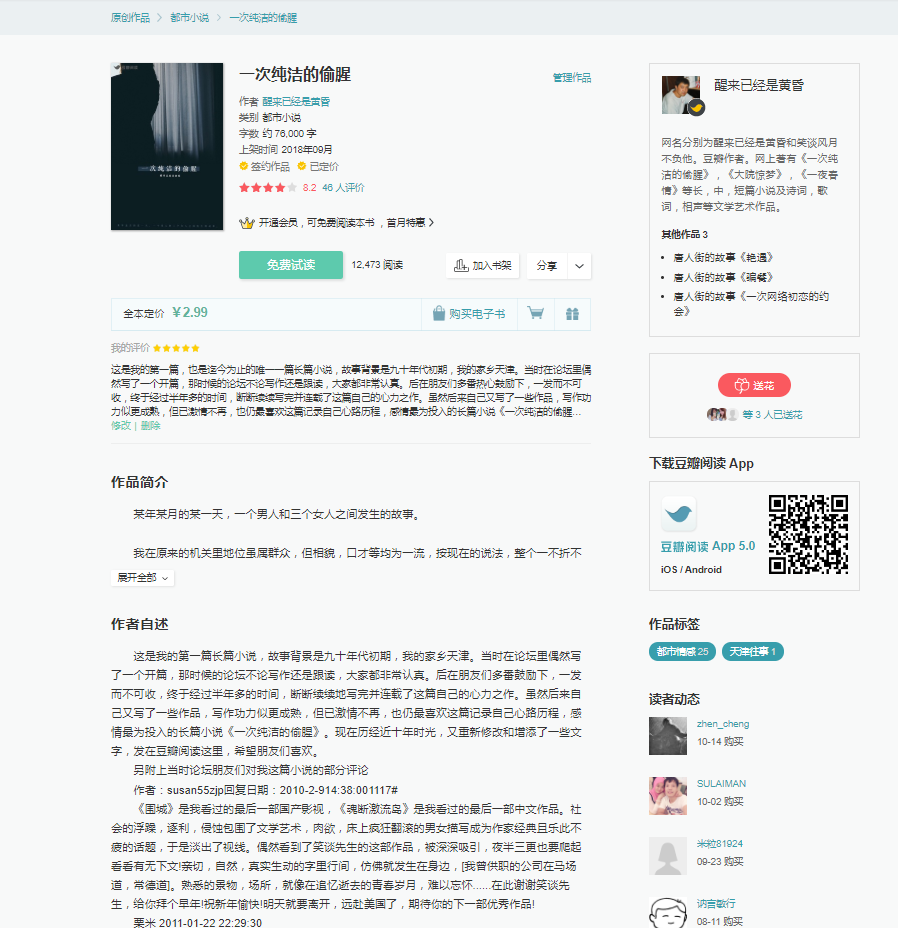Screen dimensions: 898x928
Task: Select the 天津往事 1 tag
Action: tap(752, 652)
